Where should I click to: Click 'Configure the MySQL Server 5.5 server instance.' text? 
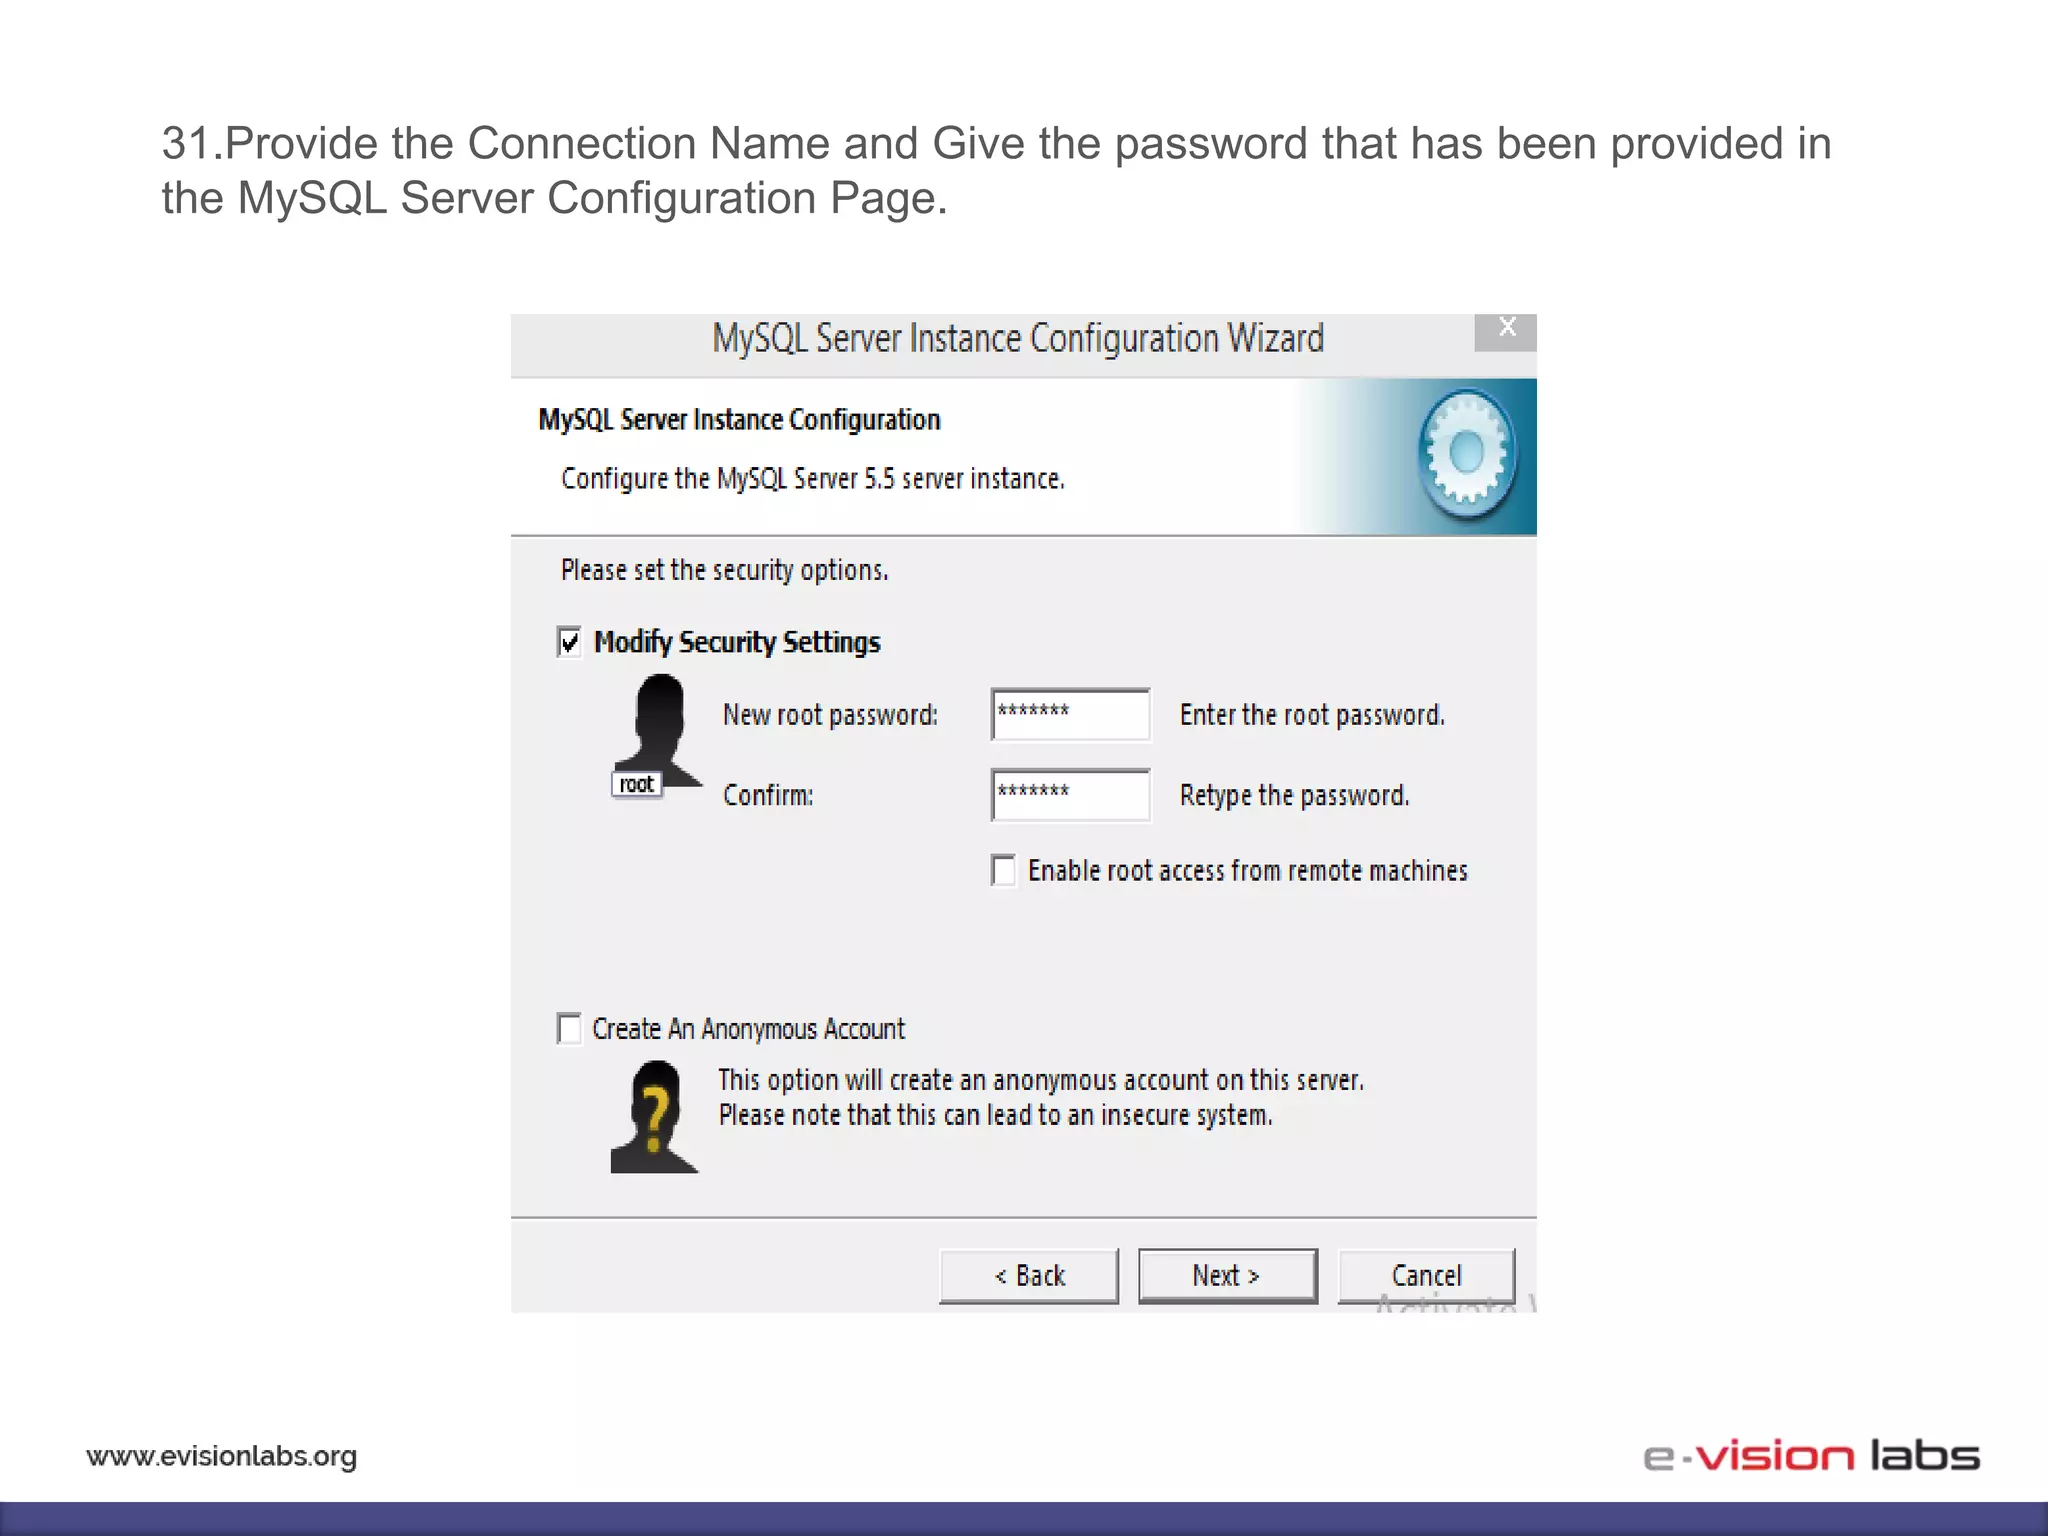coord(812,479)
